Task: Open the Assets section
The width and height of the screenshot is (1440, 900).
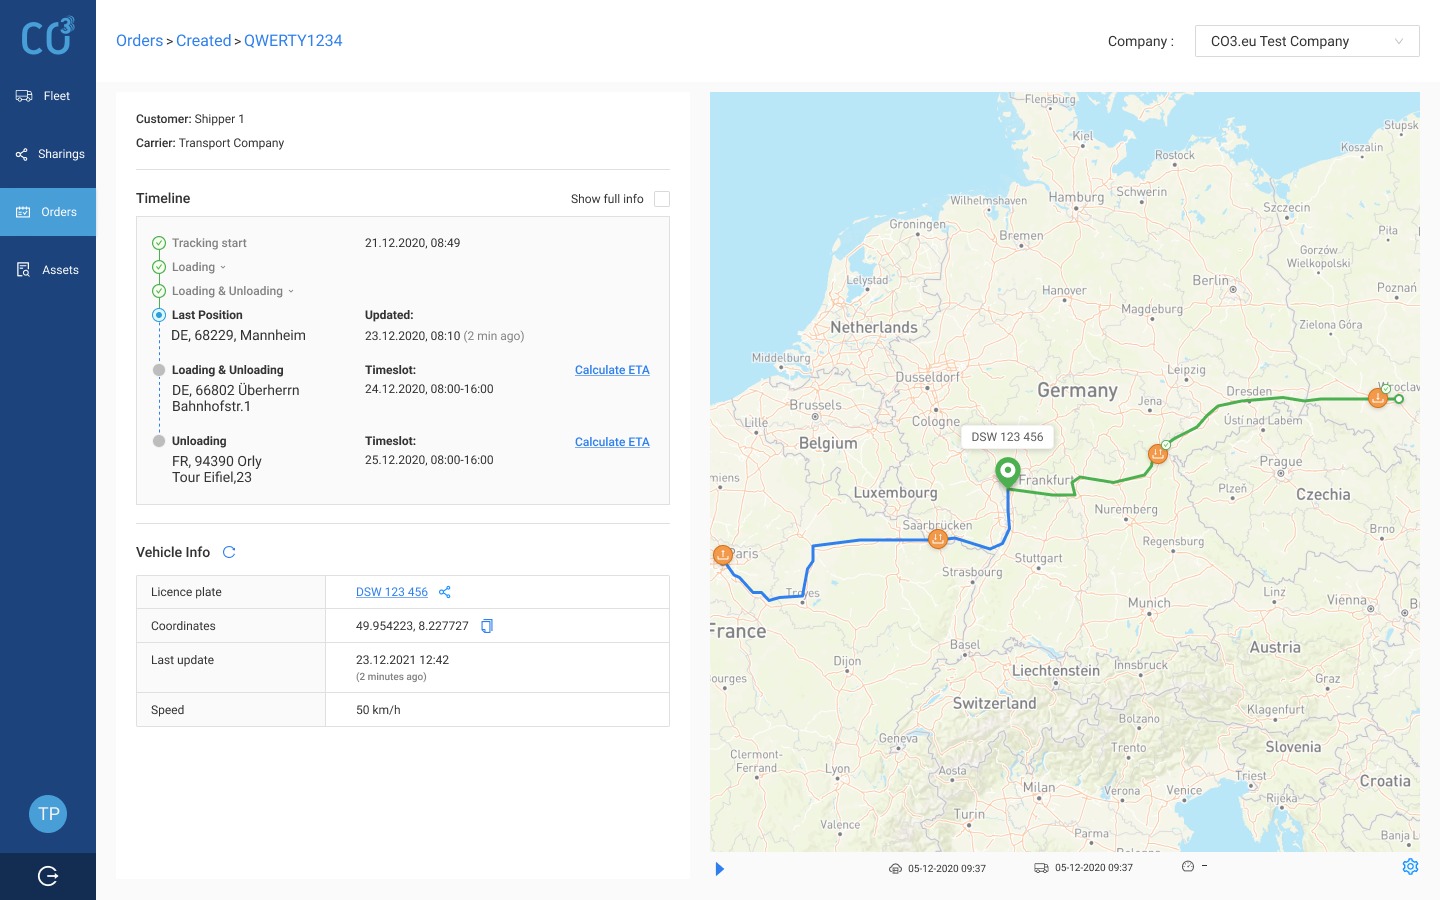Action: [x=48, y=270]
